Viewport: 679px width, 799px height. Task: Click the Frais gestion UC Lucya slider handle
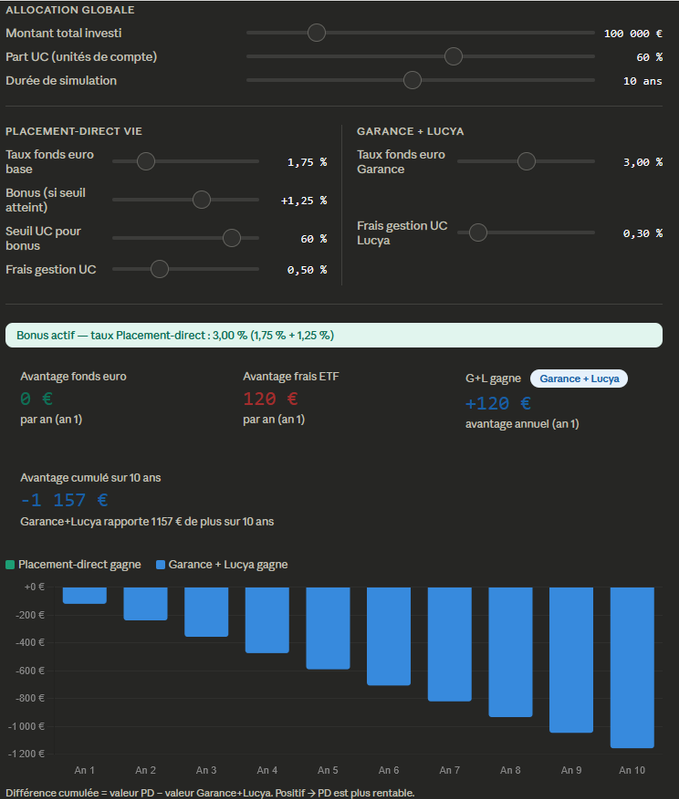478,233
